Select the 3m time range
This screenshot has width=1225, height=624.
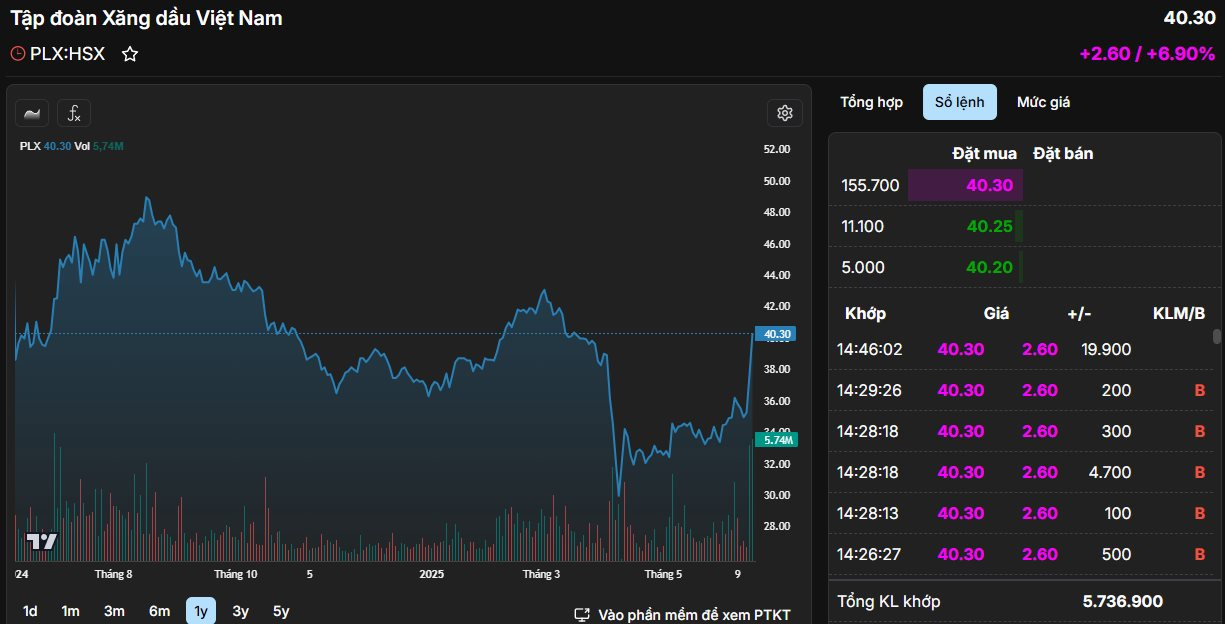point(115,611)
